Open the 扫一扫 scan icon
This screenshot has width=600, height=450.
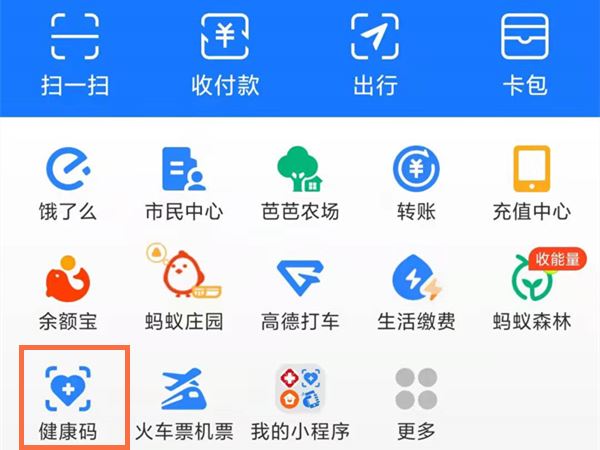coord(75,36)
